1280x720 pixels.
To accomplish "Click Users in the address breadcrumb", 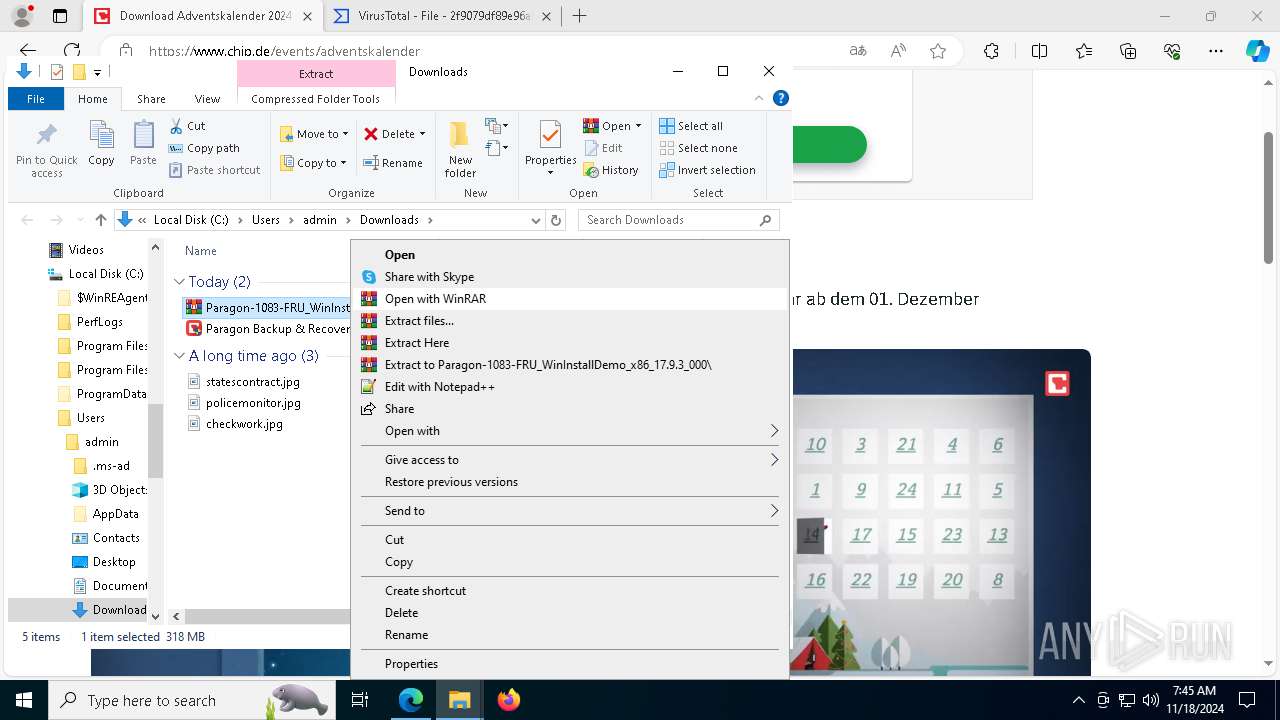I will coord(266,220).
